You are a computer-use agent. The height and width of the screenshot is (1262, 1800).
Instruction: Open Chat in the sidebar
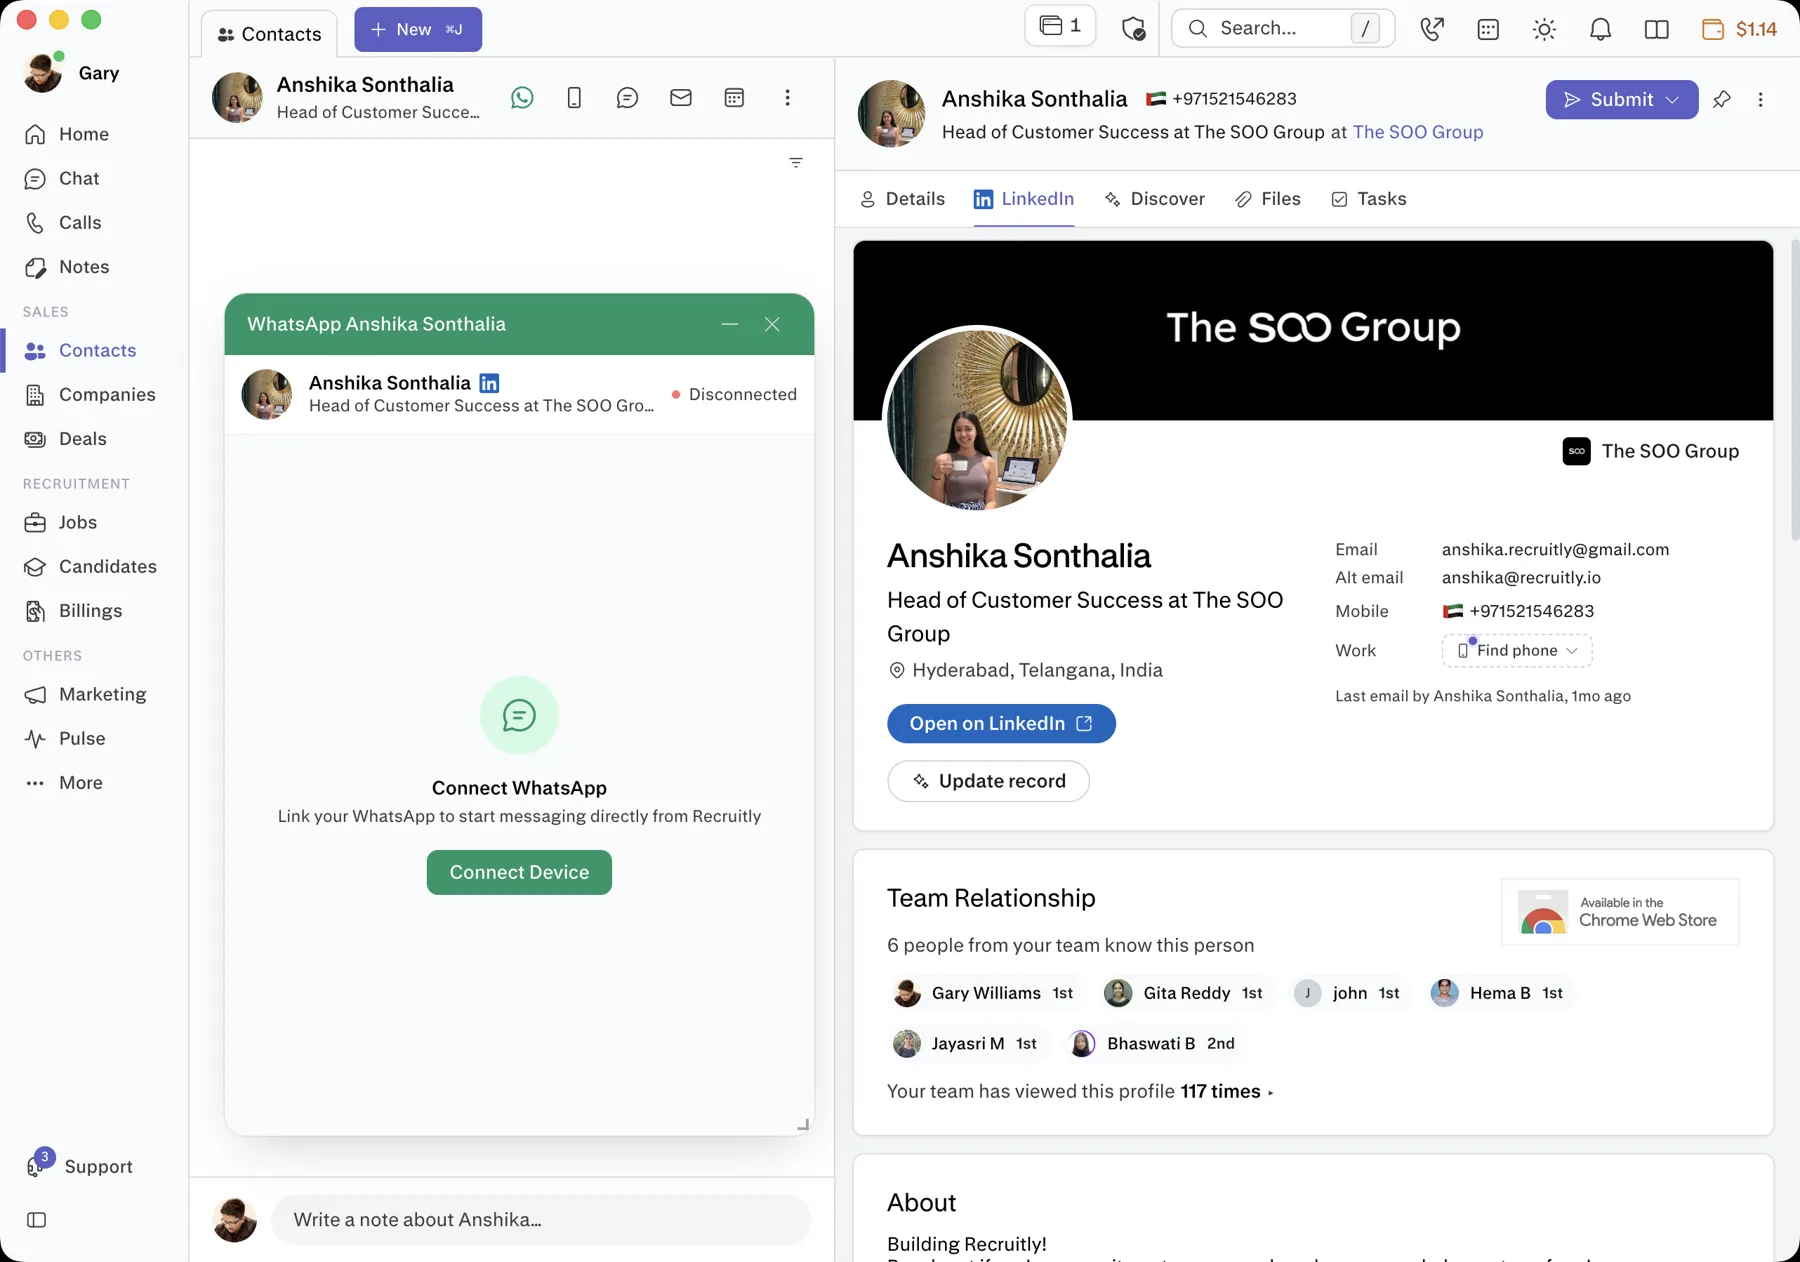tap(62, 178)
